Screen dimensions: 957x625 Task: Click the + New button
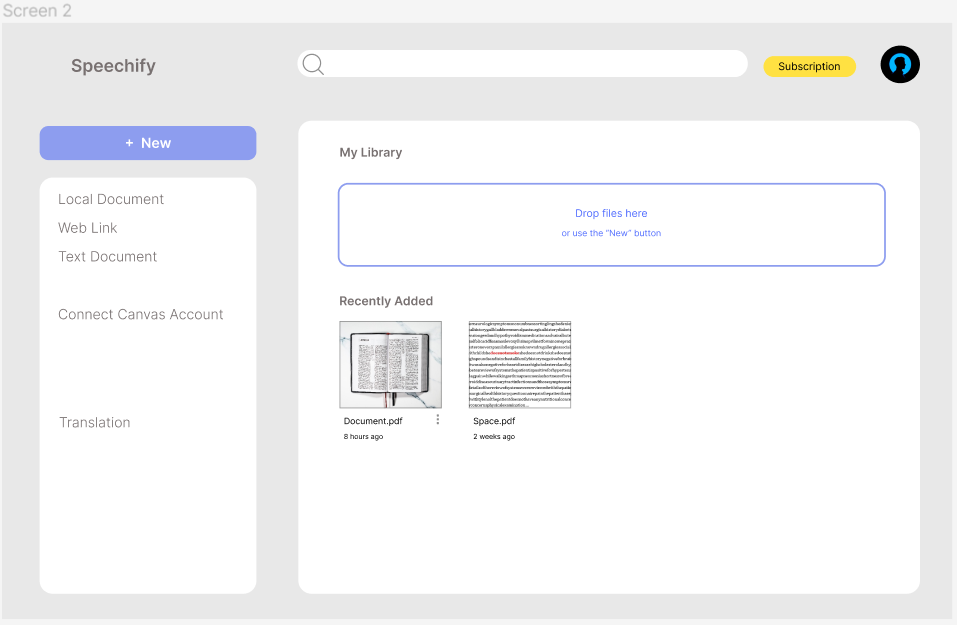click(x=148, y=143)
